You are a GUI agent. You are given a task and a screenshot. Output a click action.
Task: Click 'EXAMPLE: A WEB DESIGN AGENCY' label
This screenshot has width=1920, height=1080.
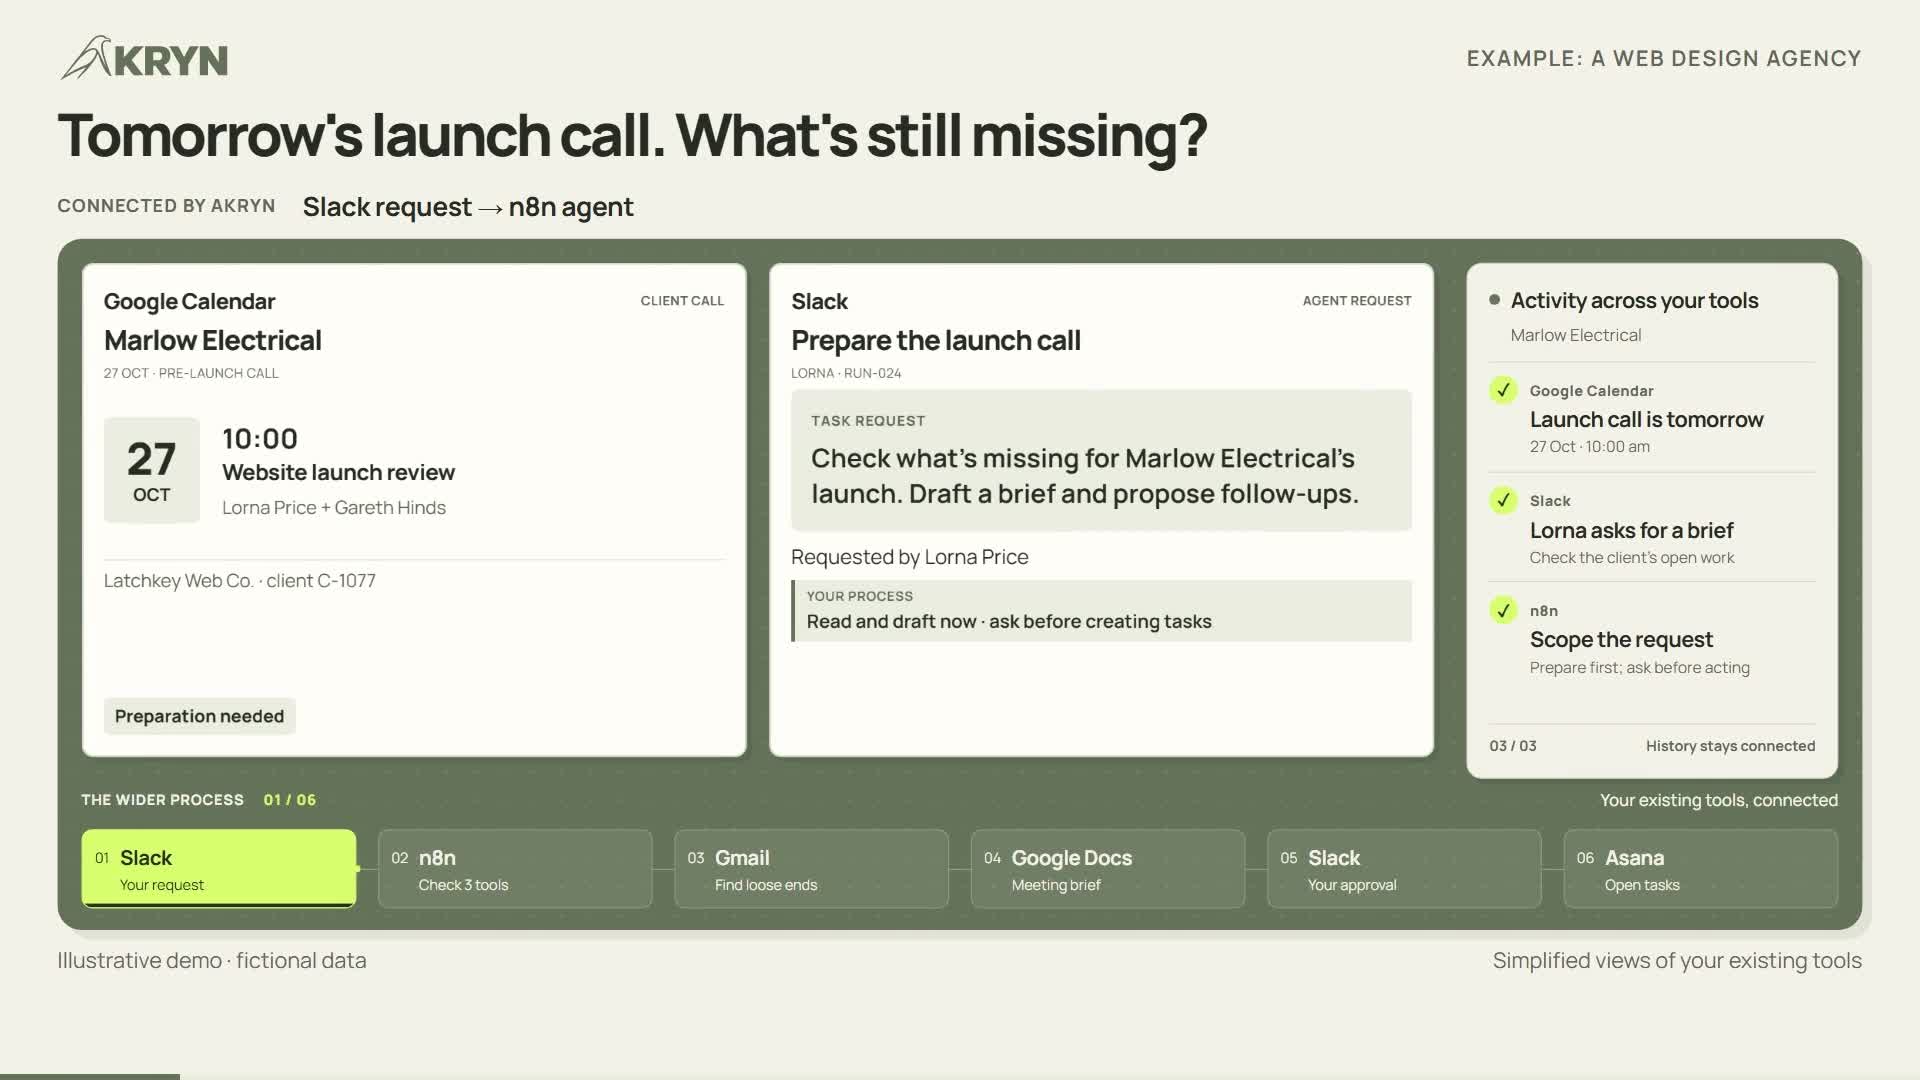coord(1664,59)
